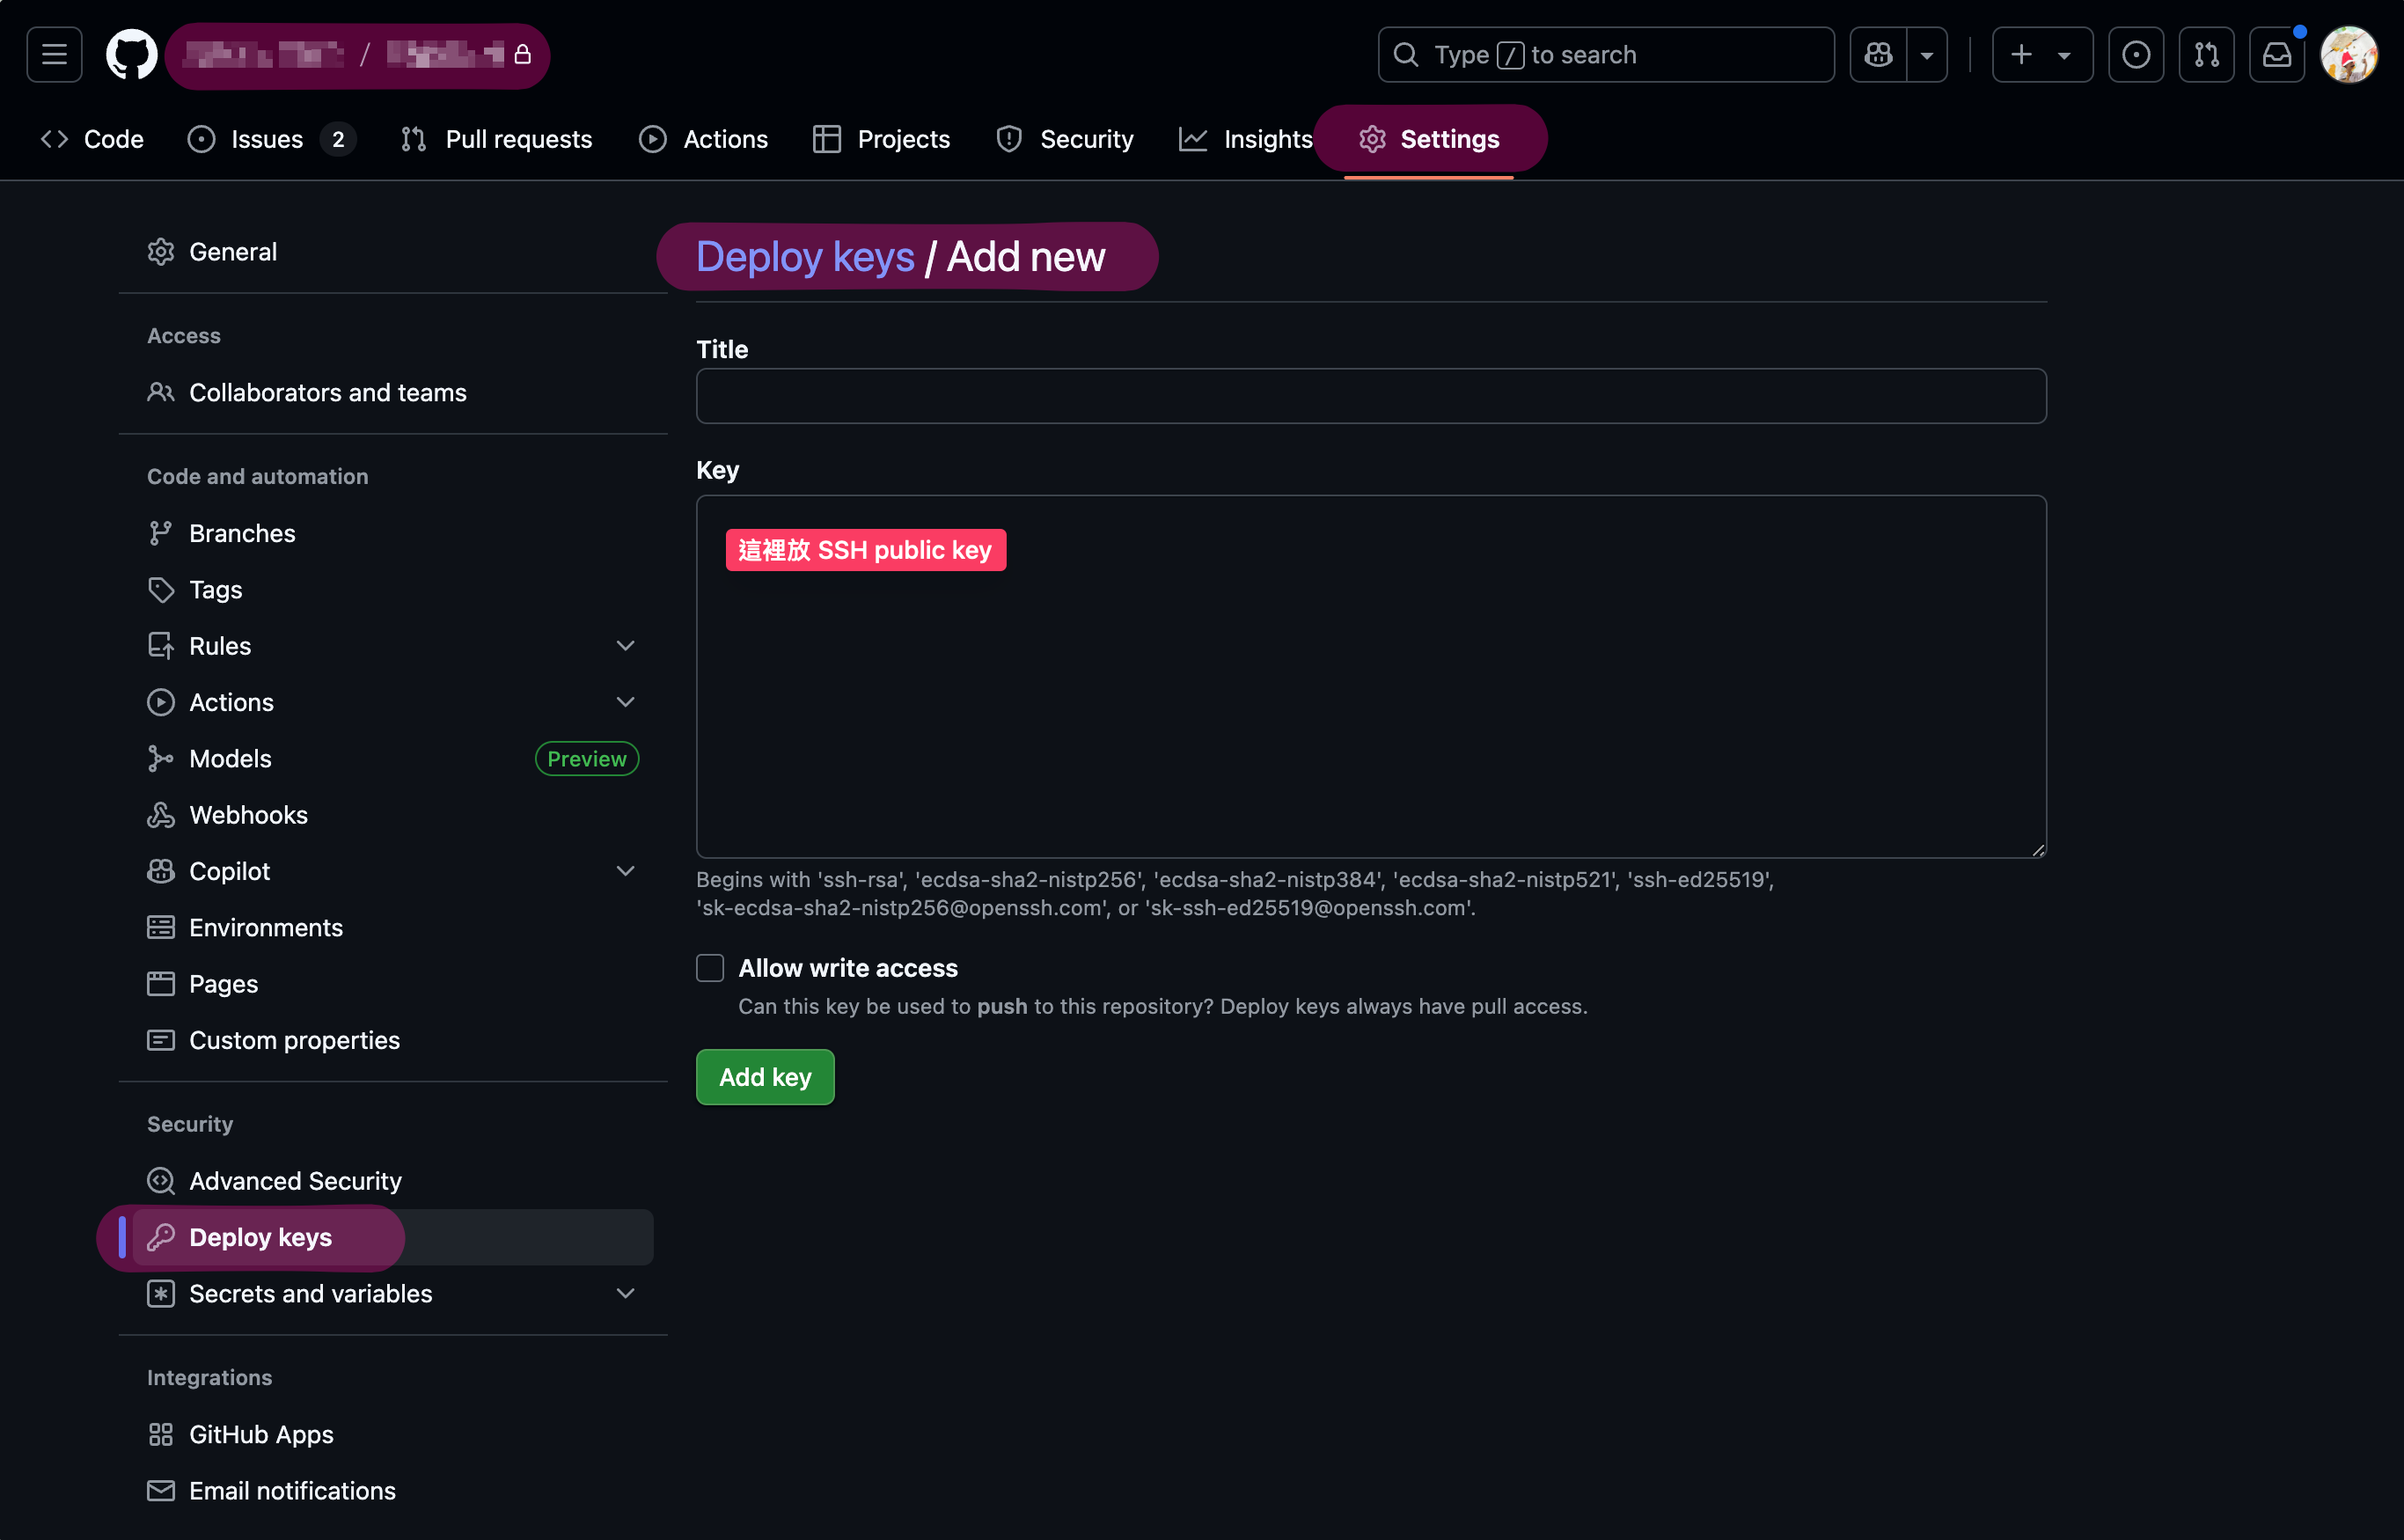Screen dimensions: 2404x1540
Task: Open the Settings tab
Action: 1429,139
